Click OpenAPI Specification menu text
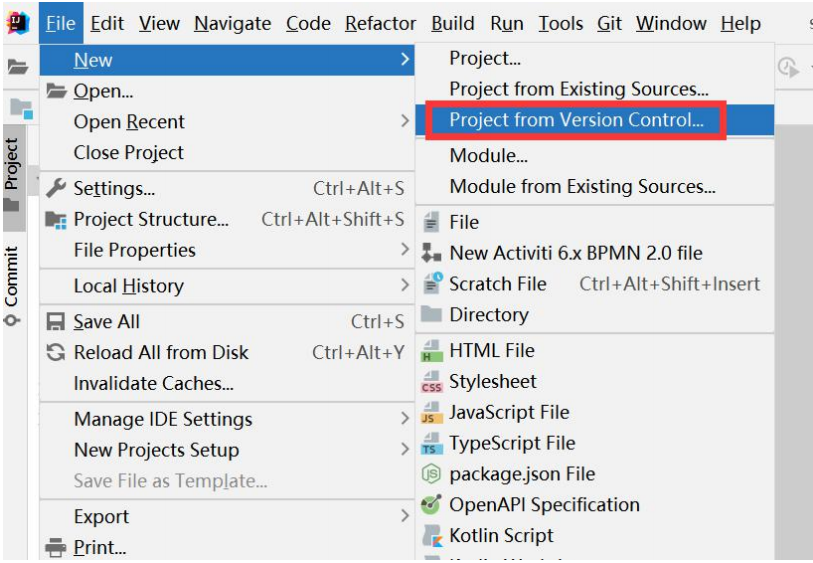 544,504
